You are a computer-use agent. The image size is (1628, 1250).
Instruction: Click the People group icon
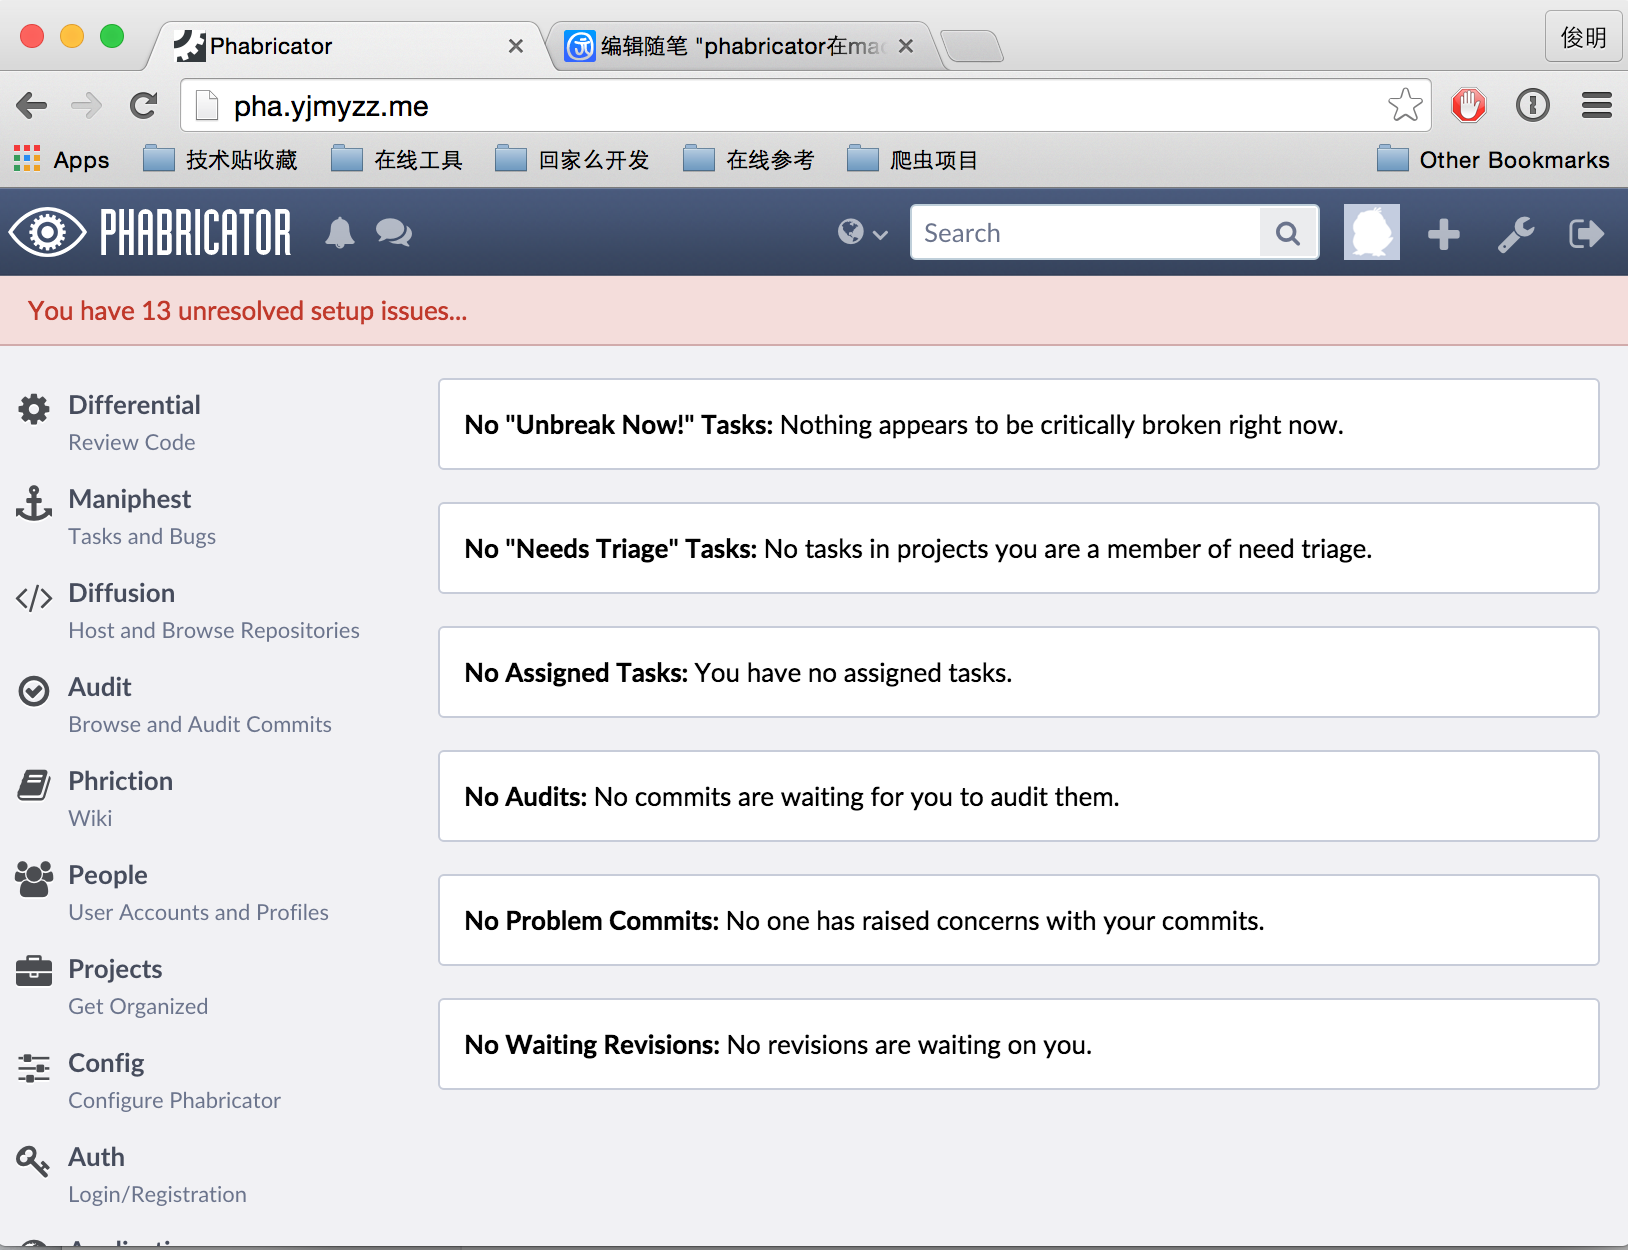point(34,879)
